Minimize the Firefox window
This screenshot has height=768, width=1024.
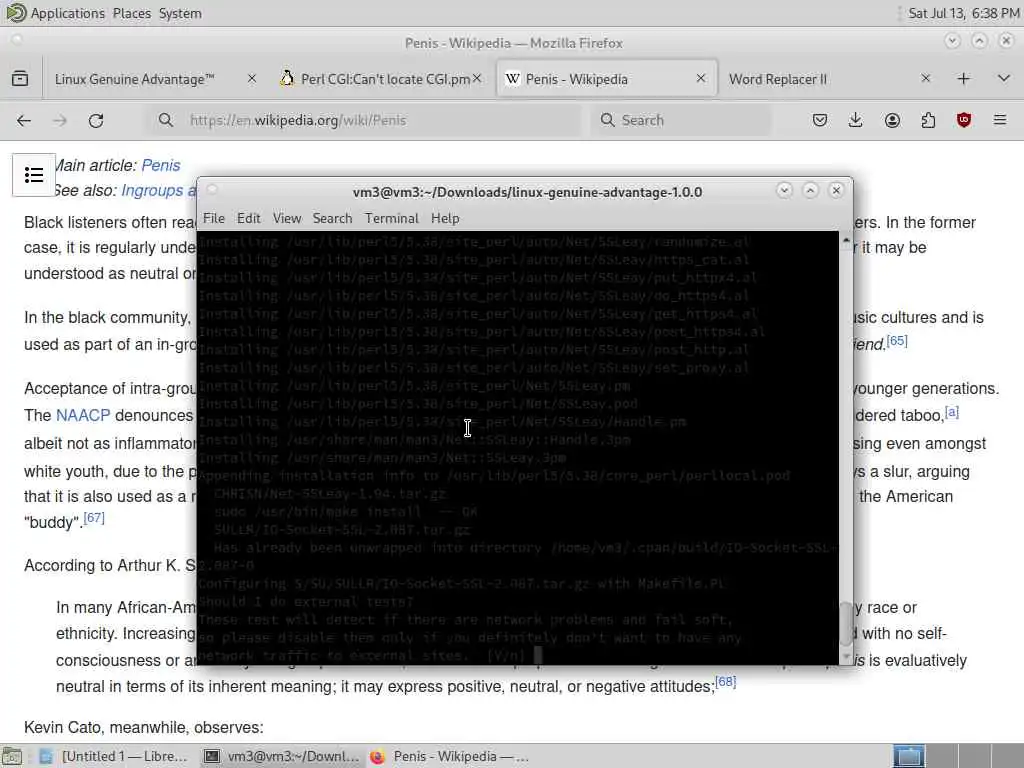[x=952, y=41]
